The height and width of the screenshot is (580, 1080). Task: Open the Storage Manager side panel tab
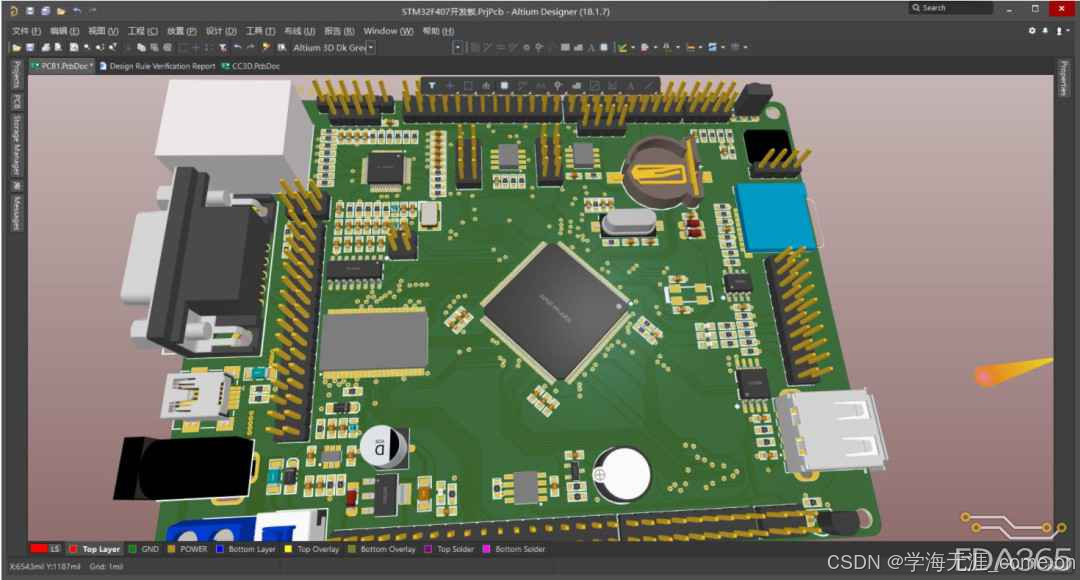click(16, 145)
